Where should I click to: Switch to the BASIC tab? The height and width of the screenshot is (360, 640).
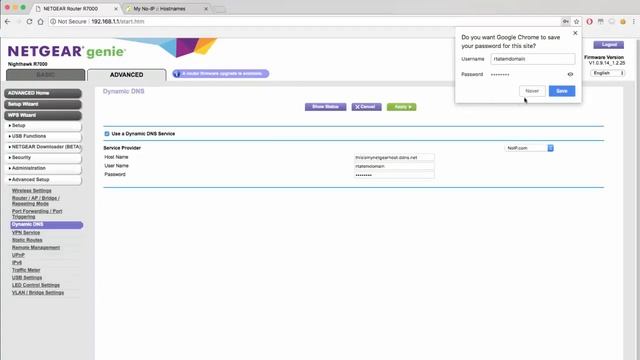point(45,75)
